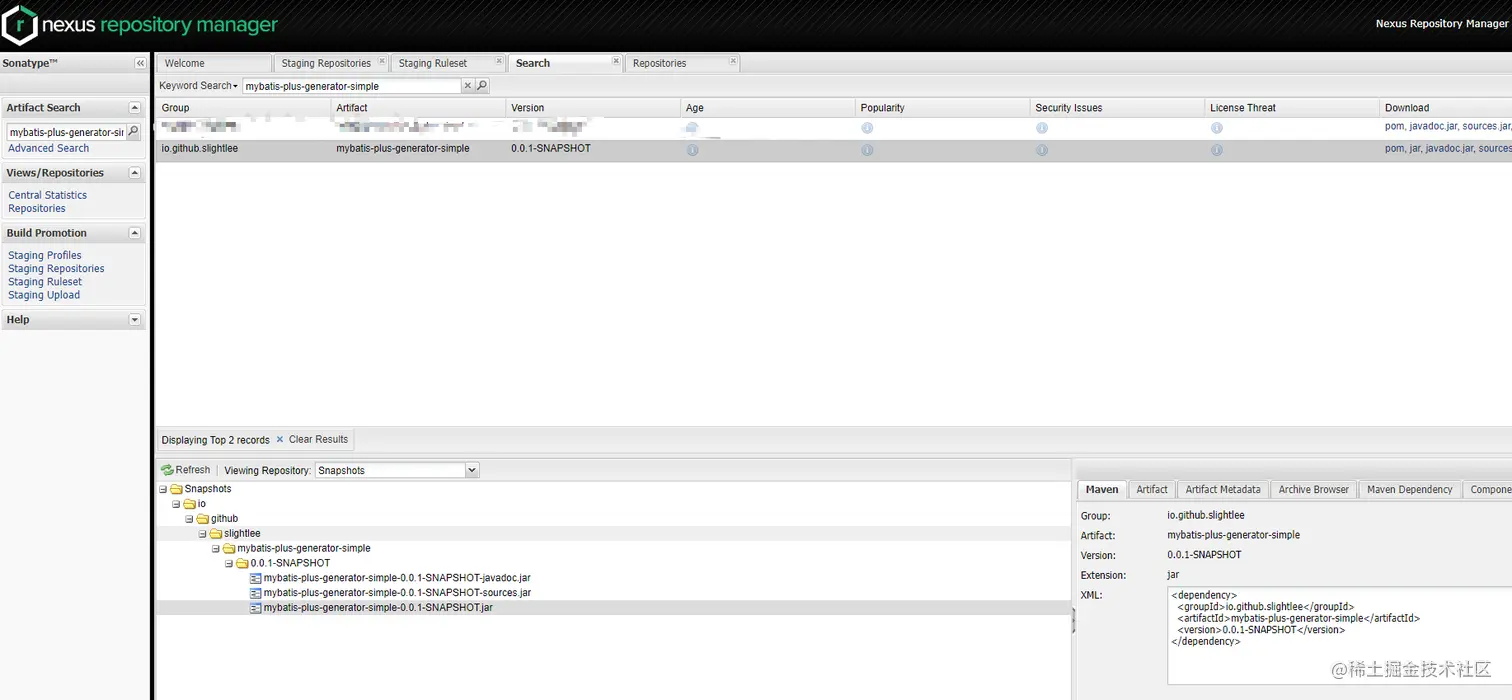Collapse the Build Promotion sidebar panel

pyautogui.click(x=135, y=233)
